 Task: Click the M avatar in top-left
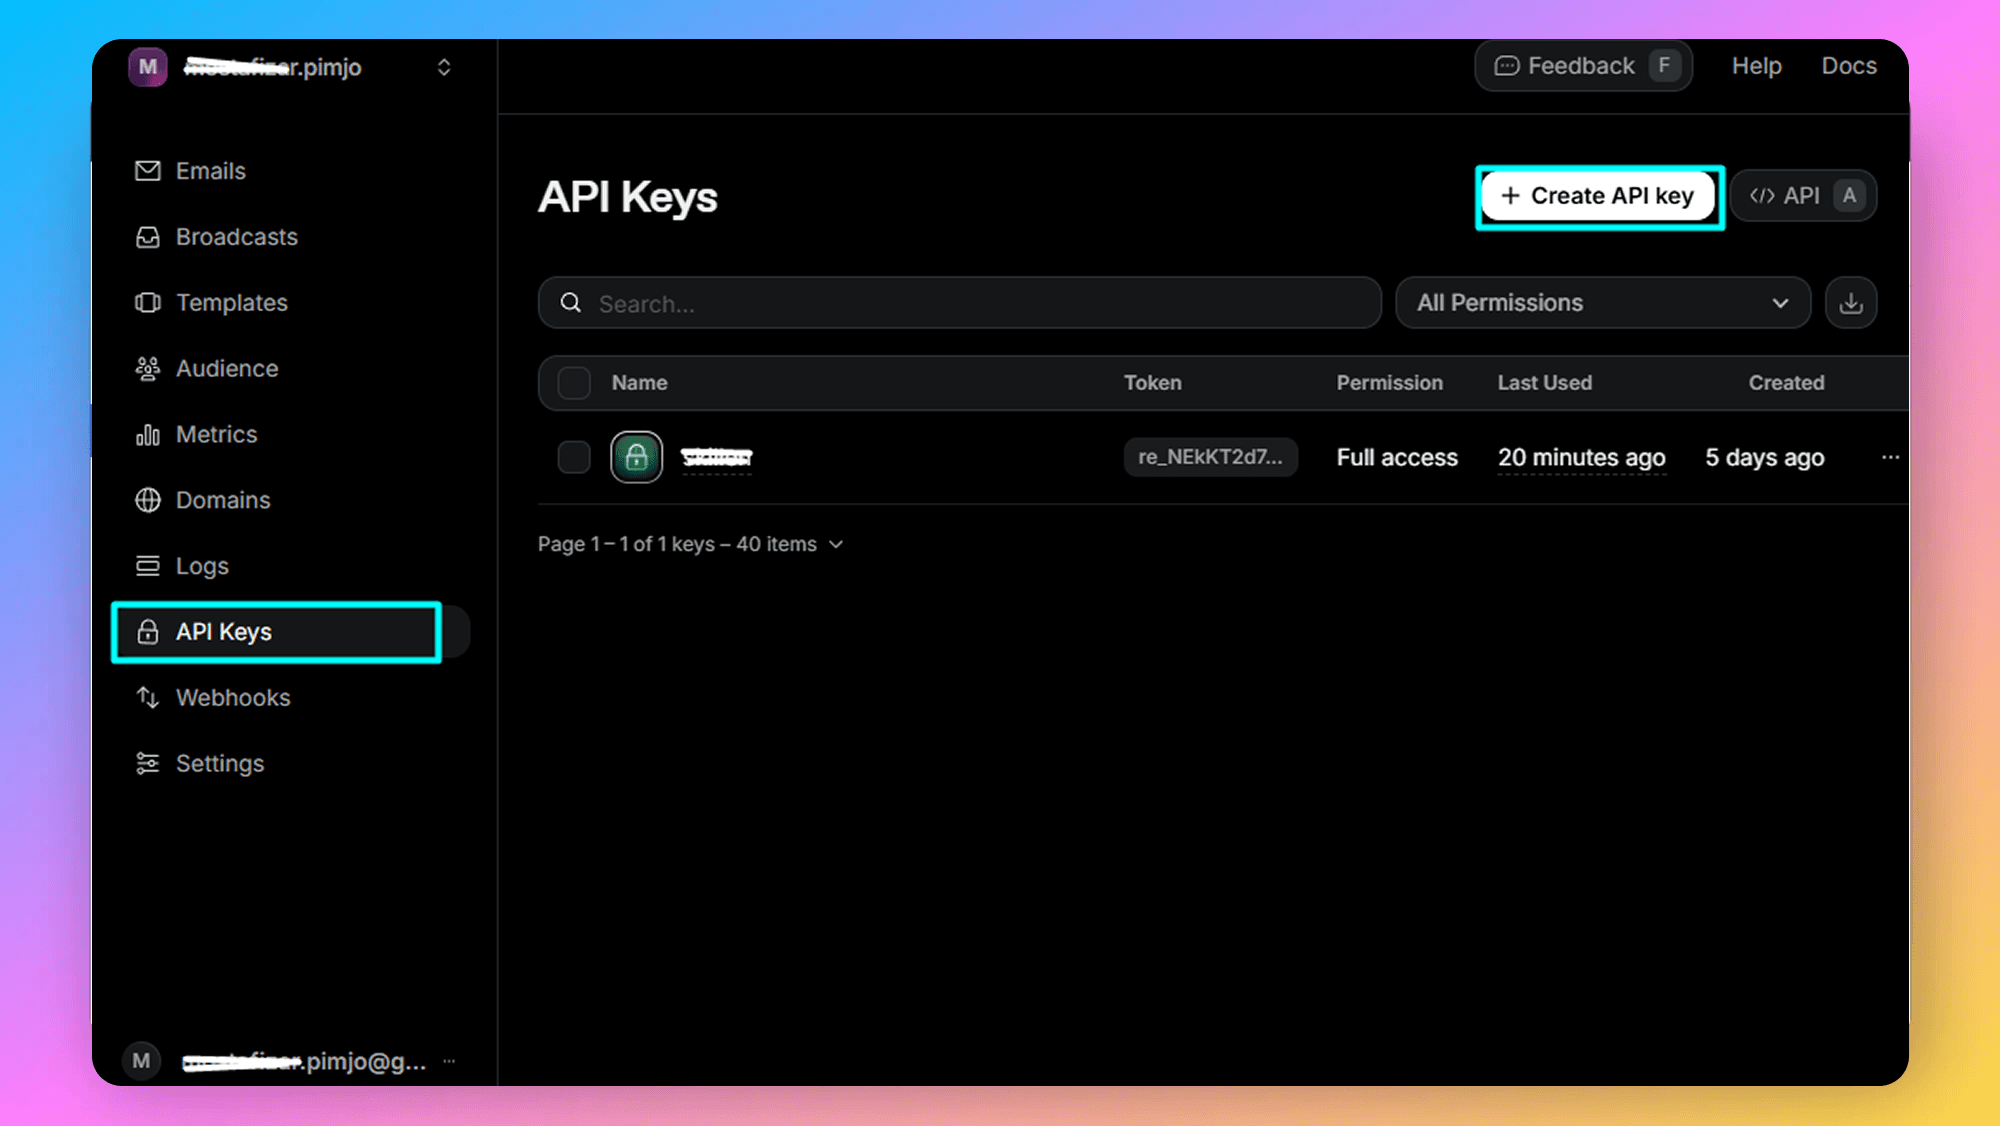pyautogui.click(x=148, y=67)
